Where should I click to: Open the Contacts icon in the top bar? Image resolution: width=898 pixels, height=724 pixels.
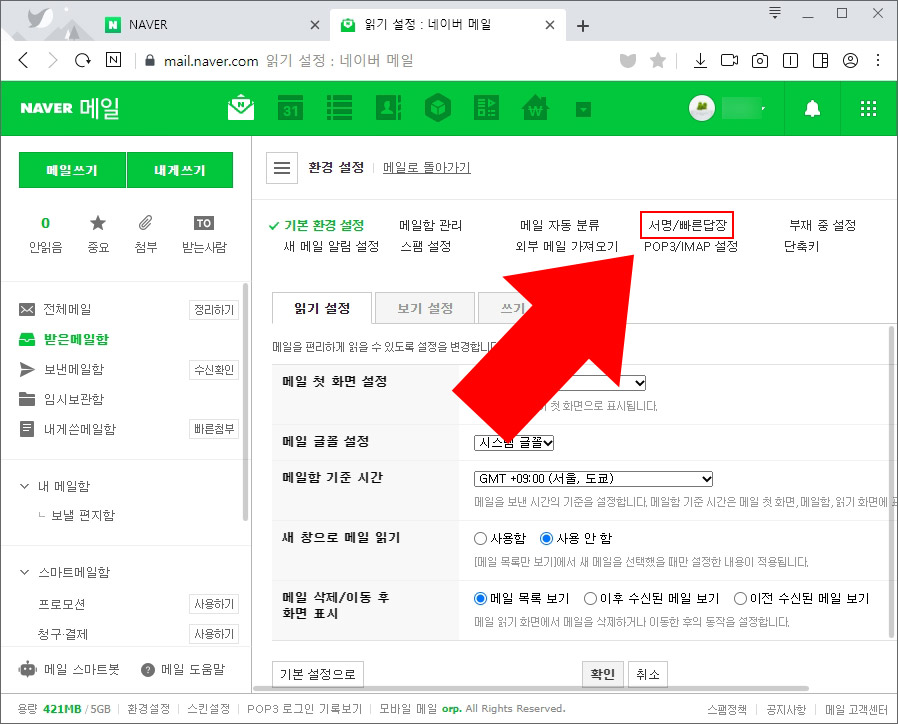coord(388,108)
